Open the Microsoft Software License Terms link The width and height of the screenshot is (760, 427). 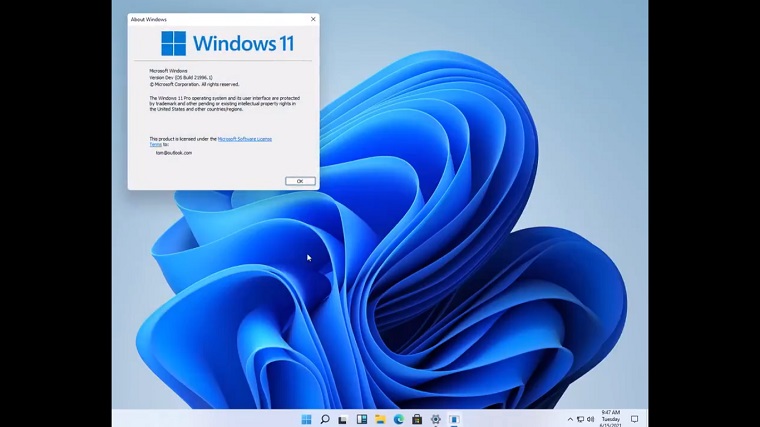tap(244, 139)
